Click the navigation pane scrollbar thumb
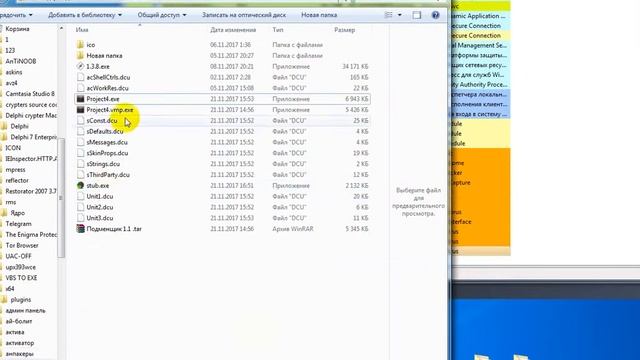 61,198
